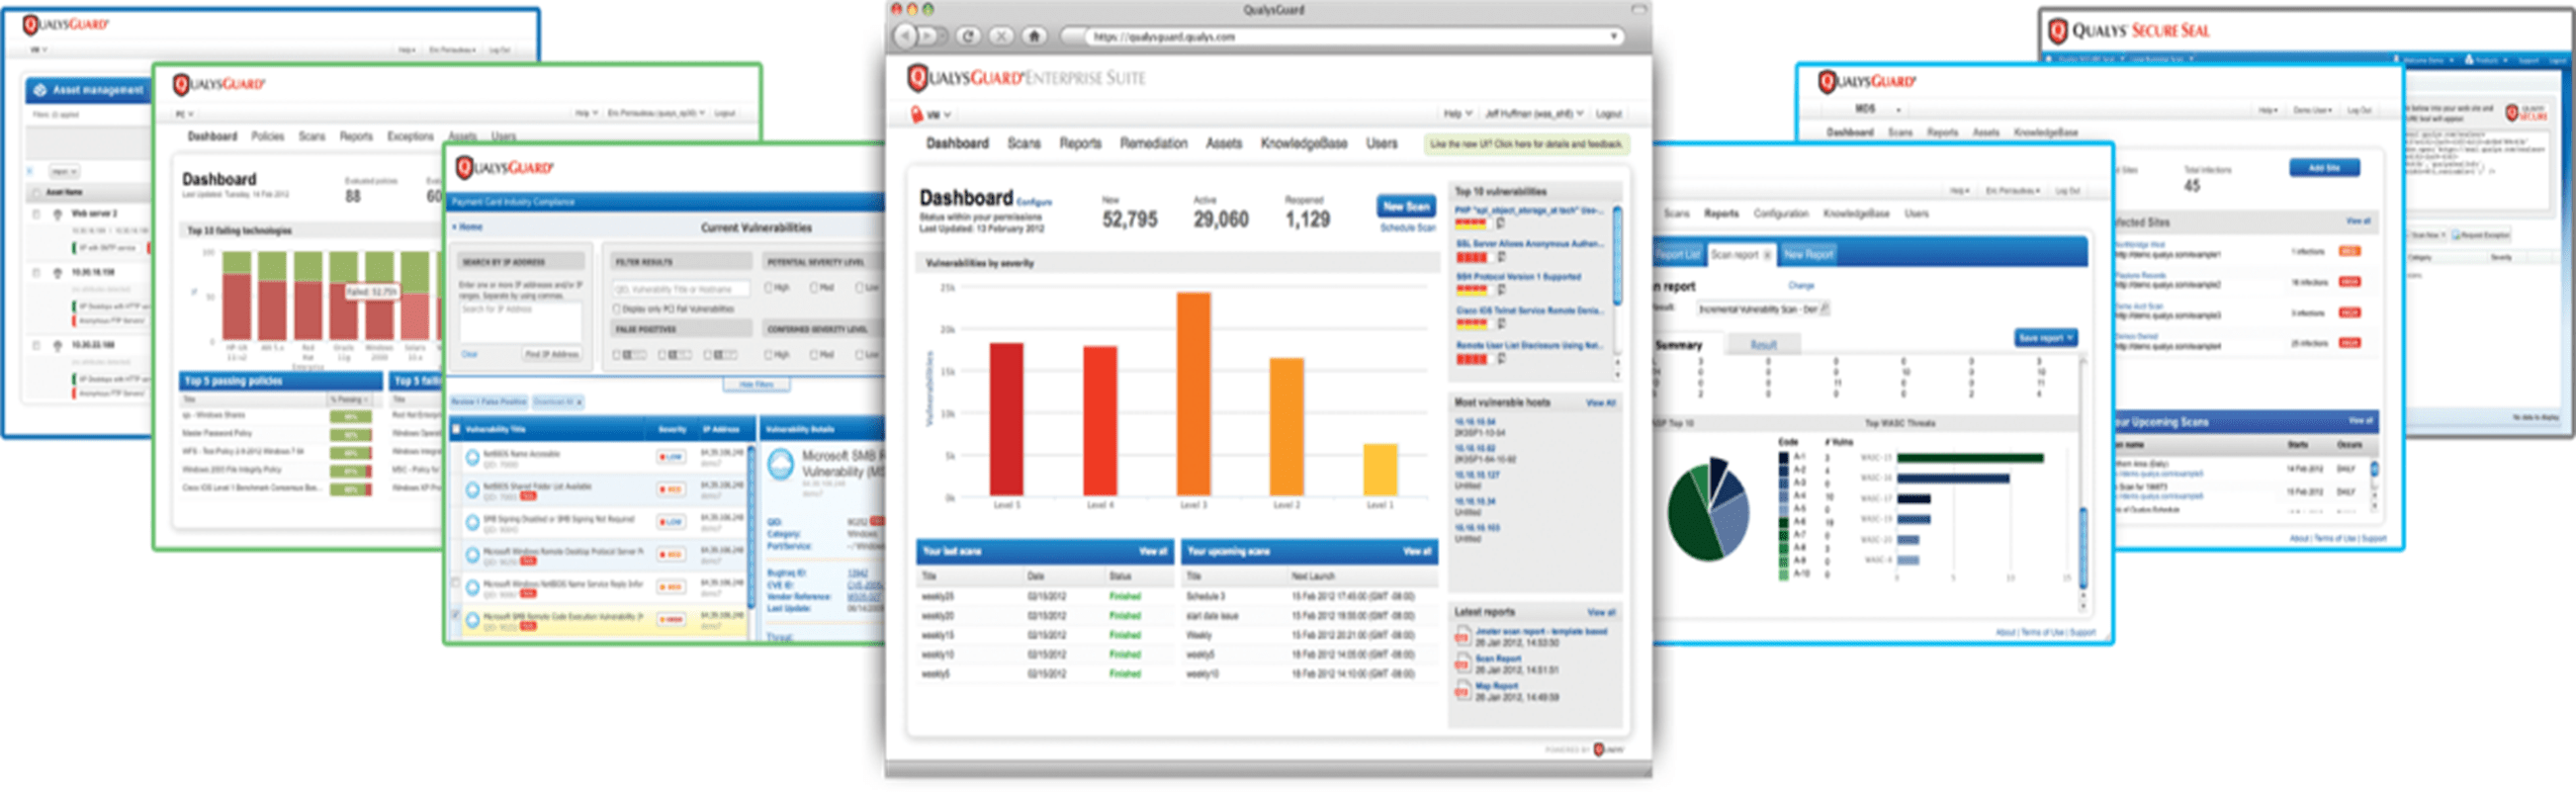Click the Level 5 dark red severity bar
This screenshot has width=2576, height=792.
[1006, 420]
